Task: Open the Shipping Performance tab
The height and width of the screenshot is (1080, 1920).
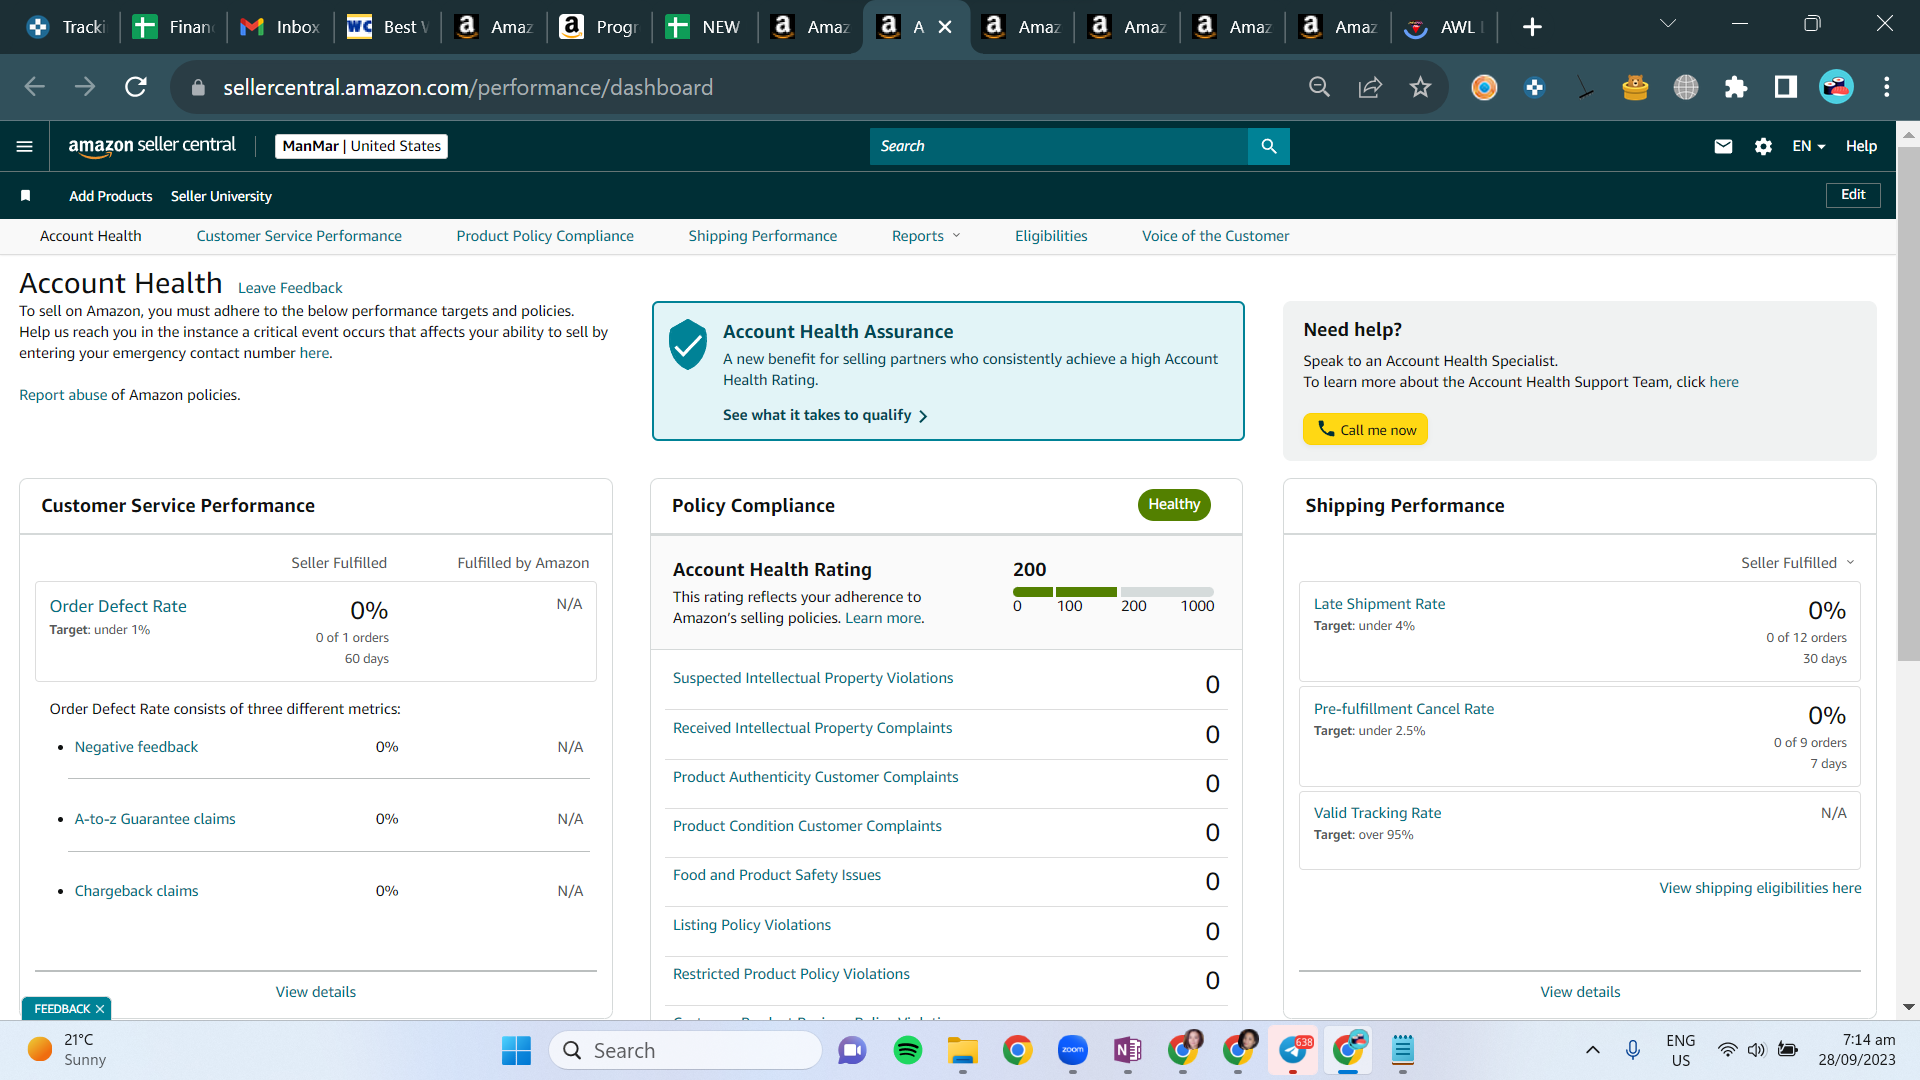Action: (x=763, y=236)
